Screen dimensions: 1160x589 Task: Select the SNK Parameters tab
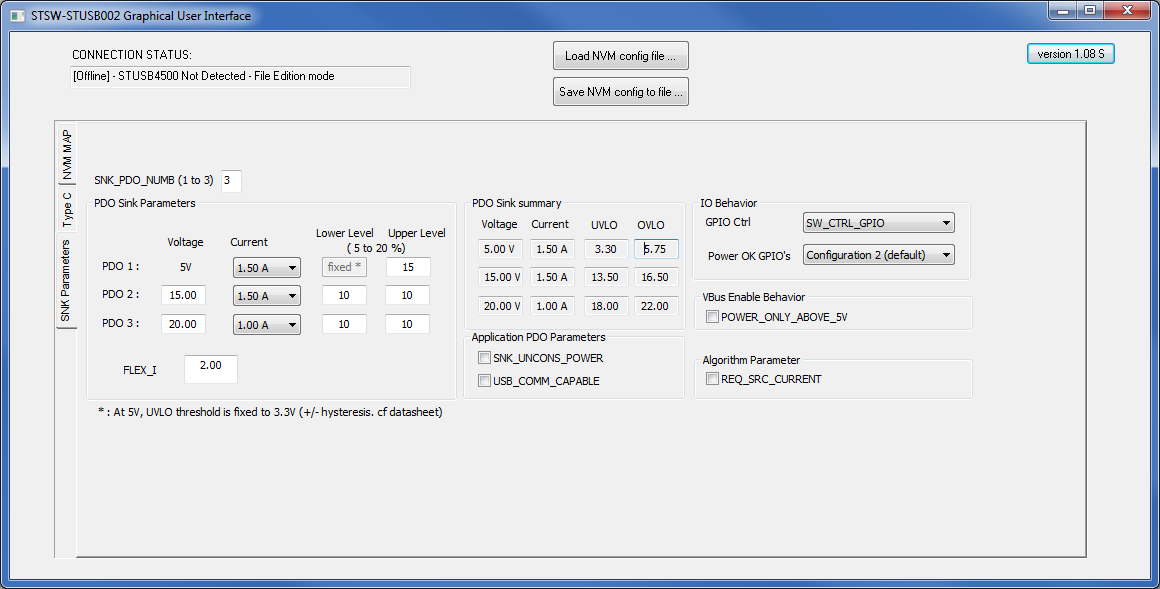(66, 280)
